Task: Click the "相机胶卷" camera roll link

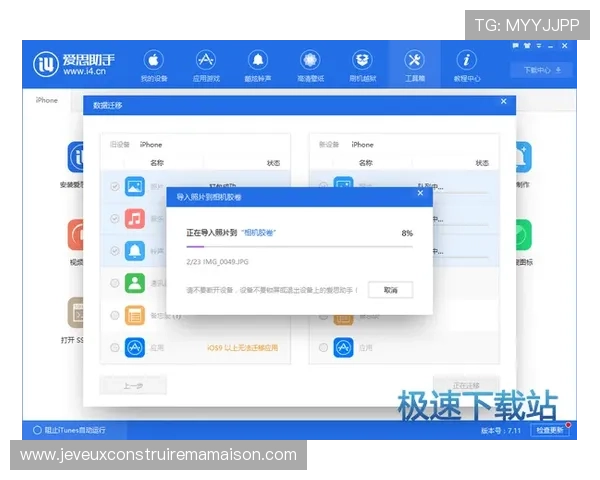Action: pyautogui.click(x=259, y=233)
